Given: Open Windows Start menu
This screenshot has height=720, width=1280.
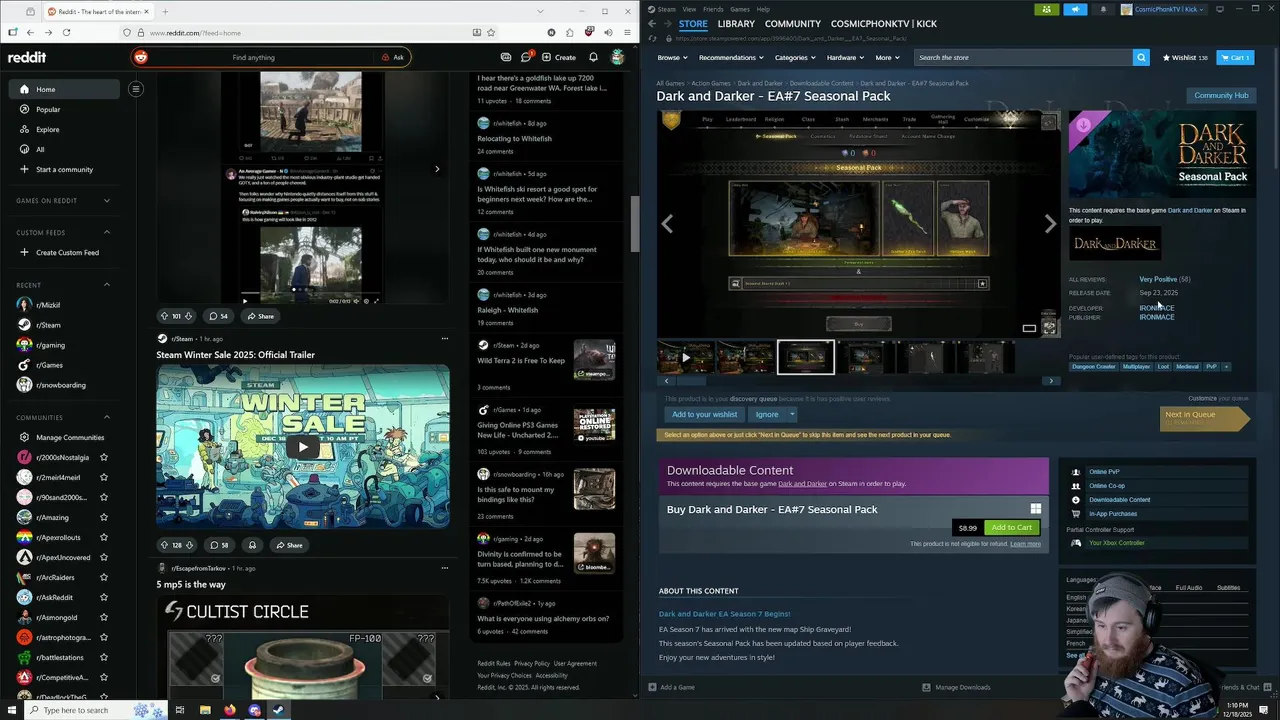Looking at the screenshot, I should (12, 710).
